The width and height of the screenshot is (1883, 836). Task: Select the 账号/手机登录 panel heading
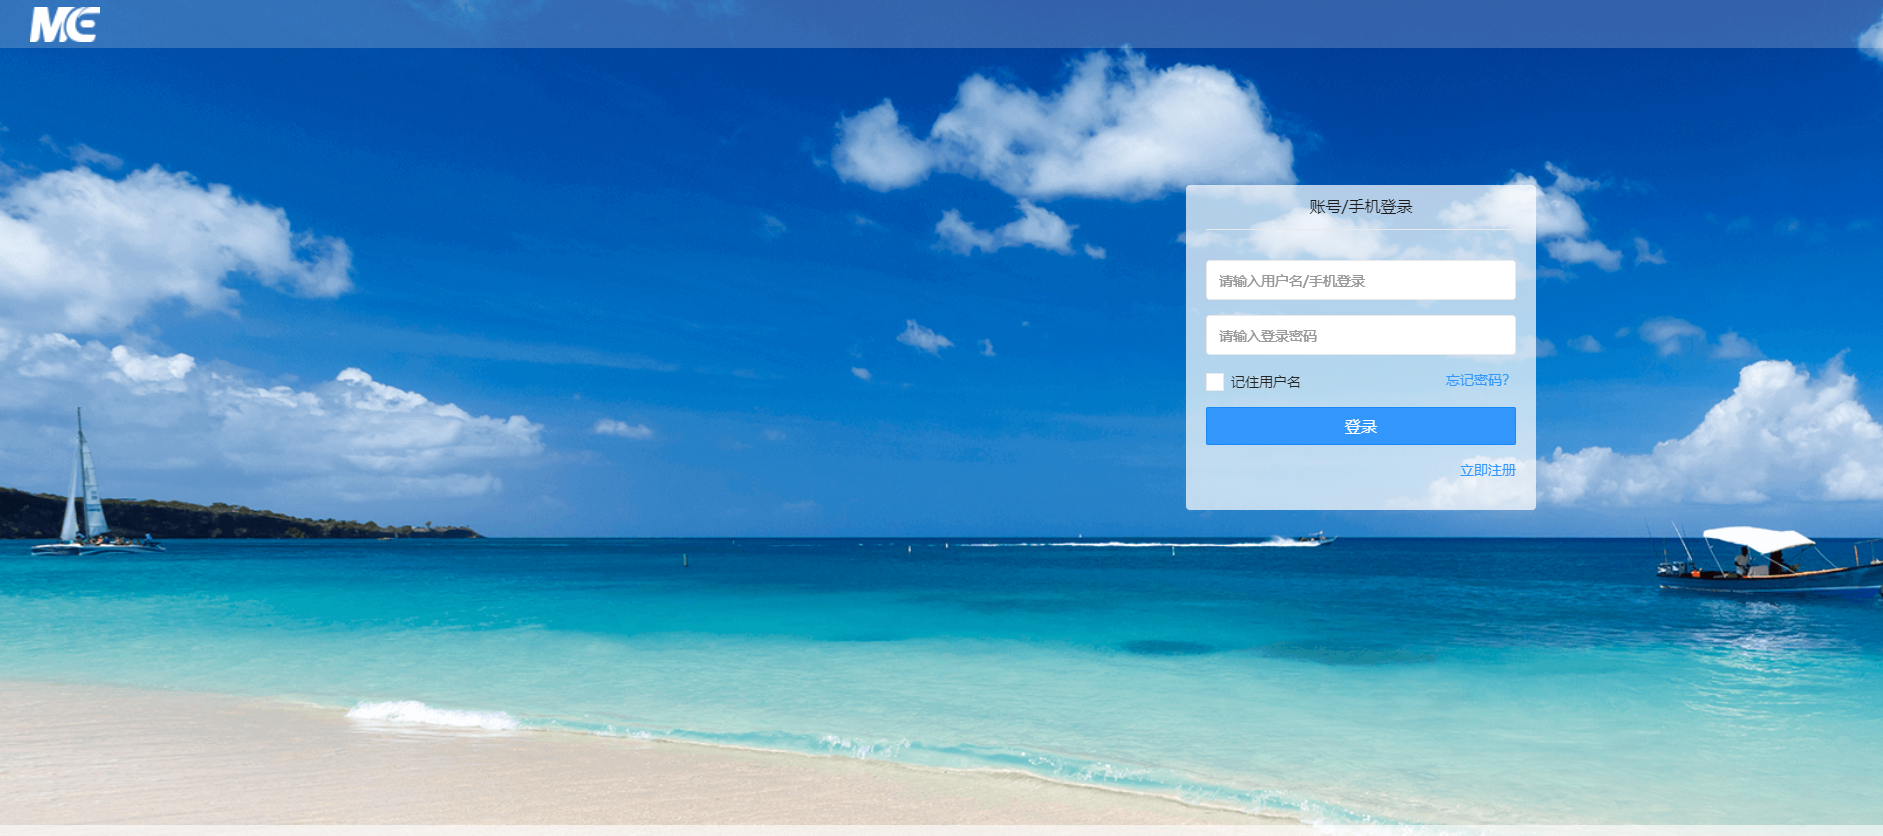[1360, 207]
